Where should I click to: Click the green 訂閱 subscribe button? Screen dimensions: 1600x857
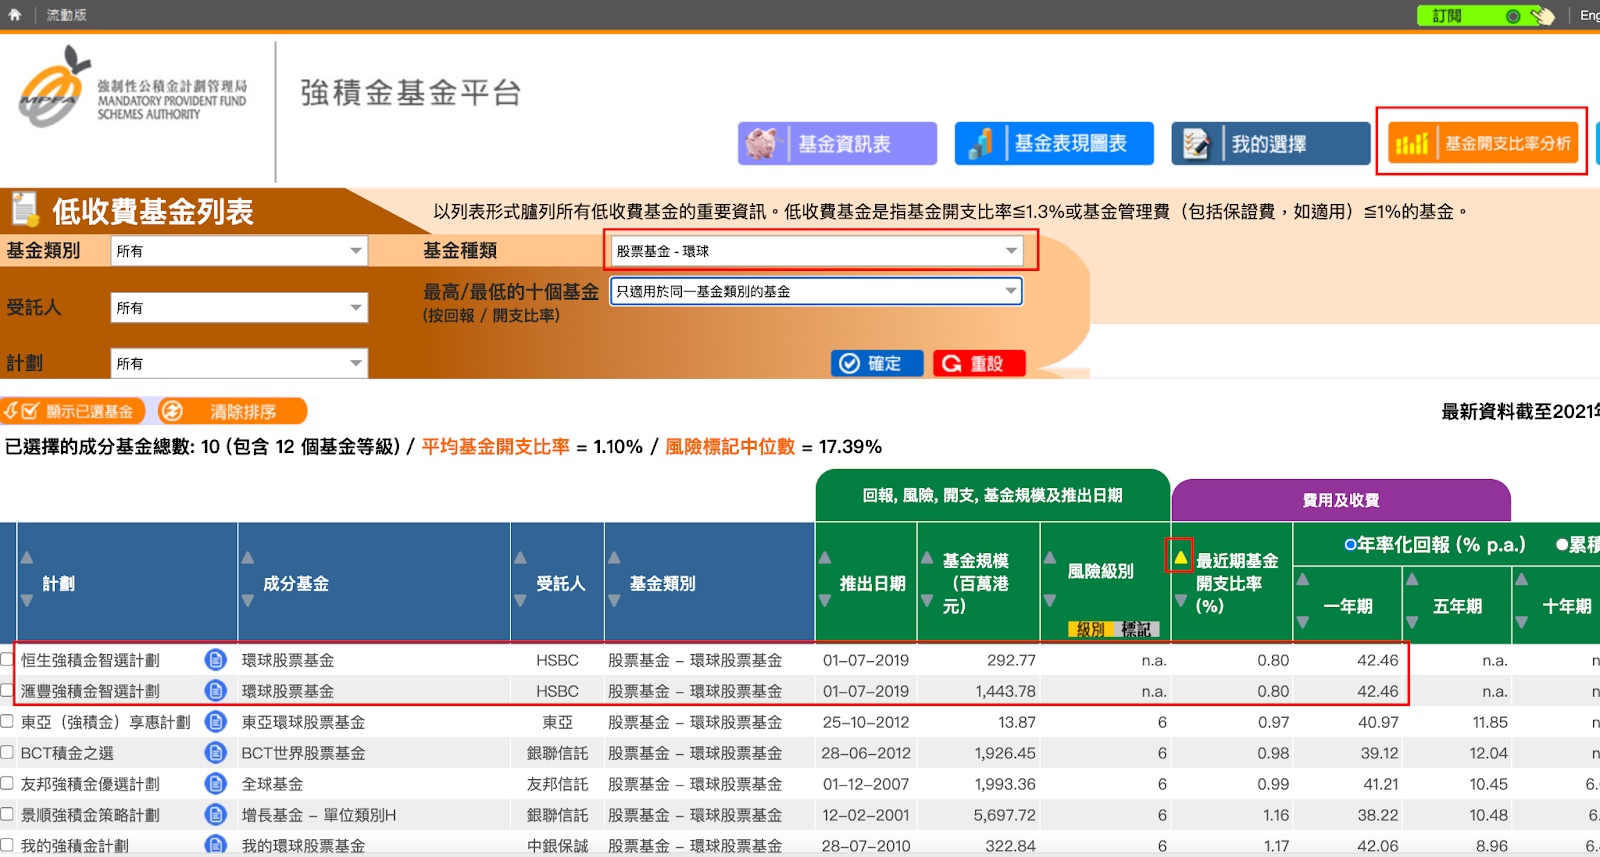(x=1486, y=15)
